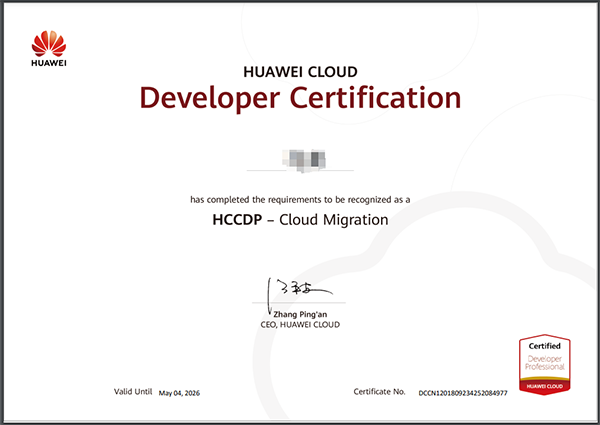Image resolution: width=600 pixels, height=425 pixels.
Task: Click the red HUAWEI CLOUD badge banner
Action: [543, 385]
